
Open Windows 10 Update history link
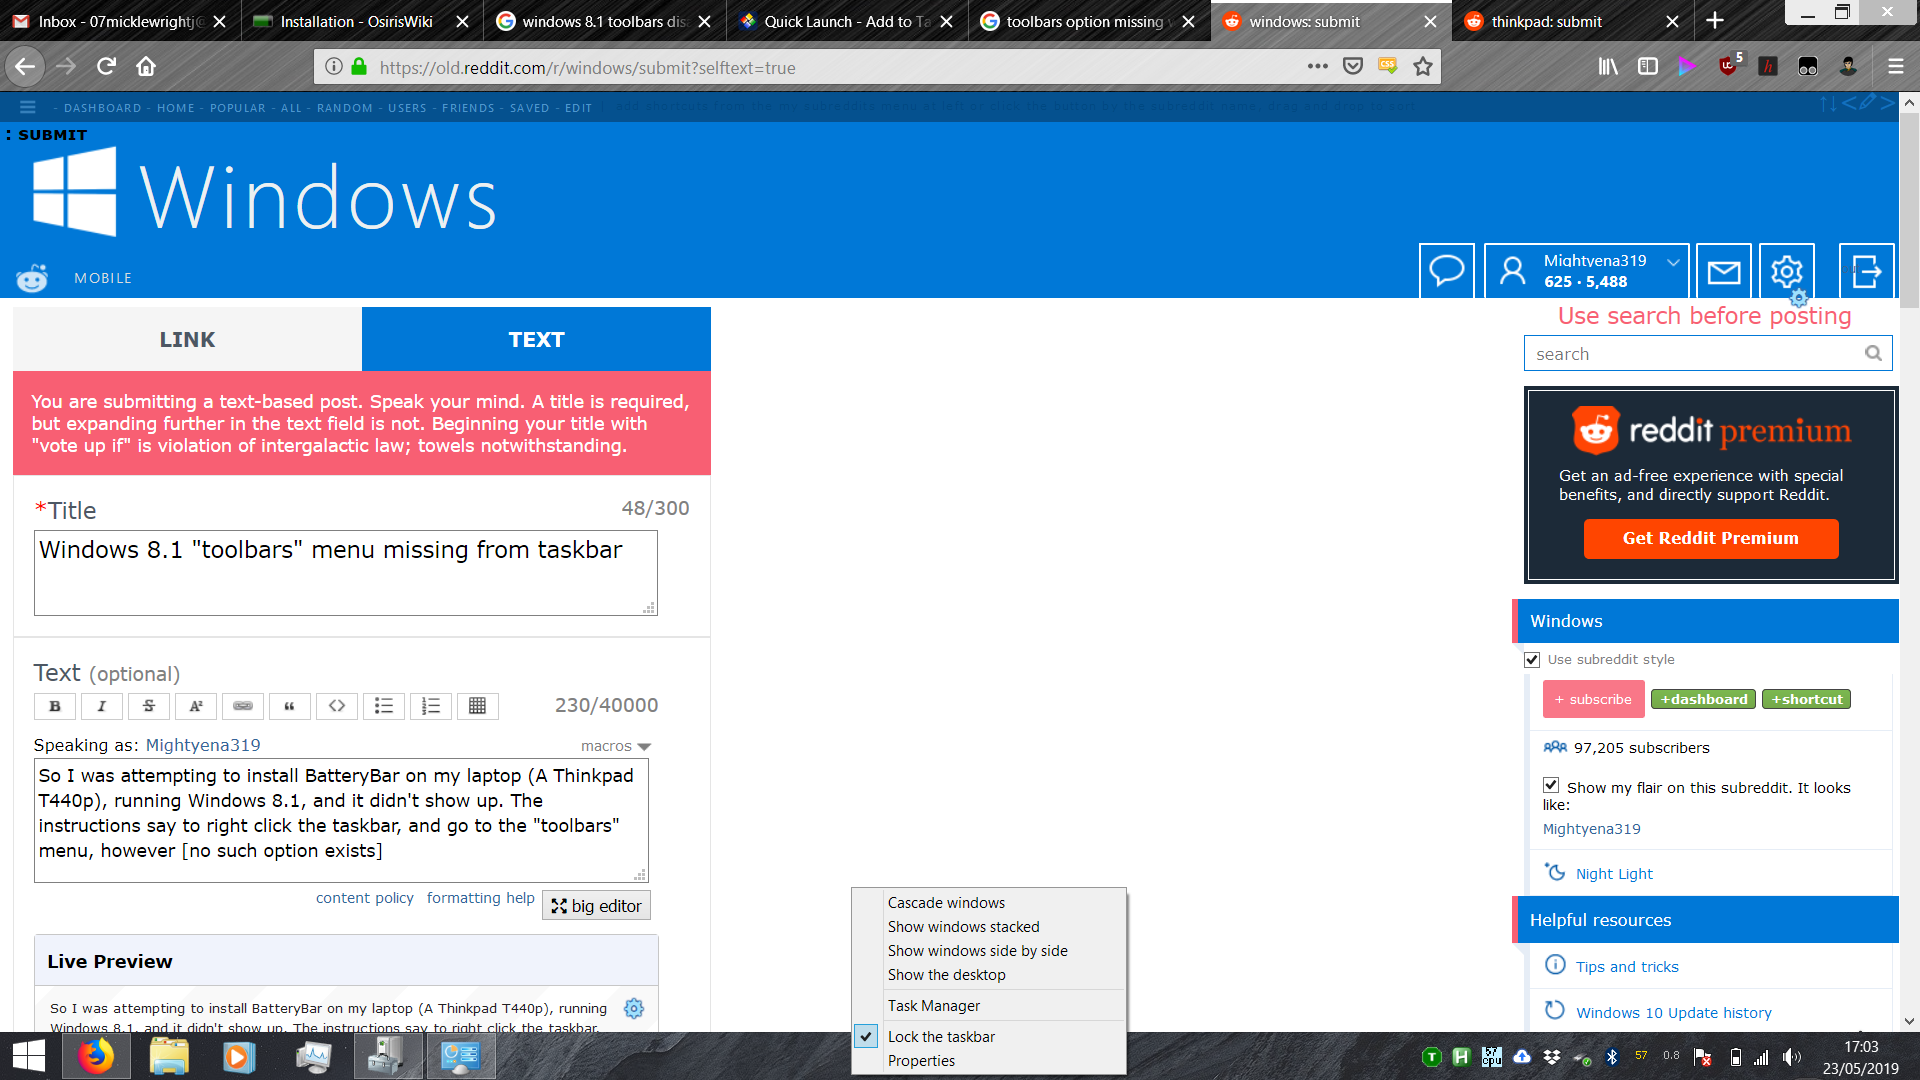[1673, 1013]
